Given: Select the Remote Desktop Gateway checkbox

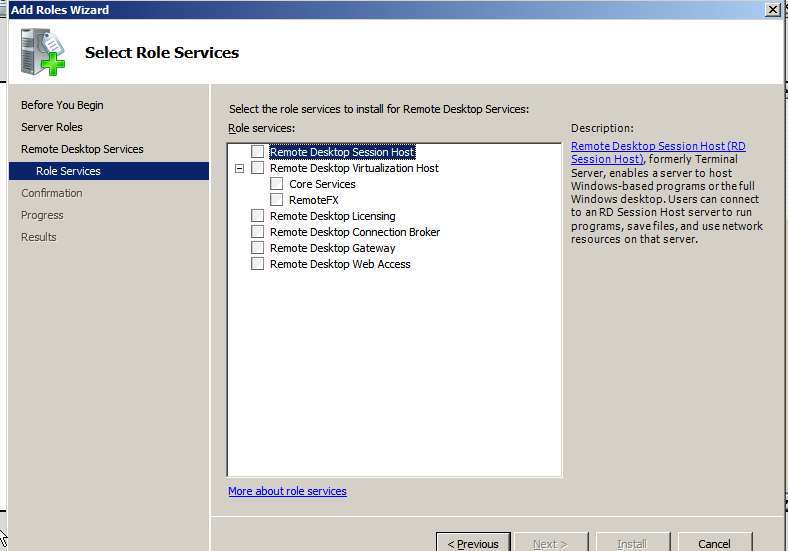Looking at the screenshot, I should (257, 248).
